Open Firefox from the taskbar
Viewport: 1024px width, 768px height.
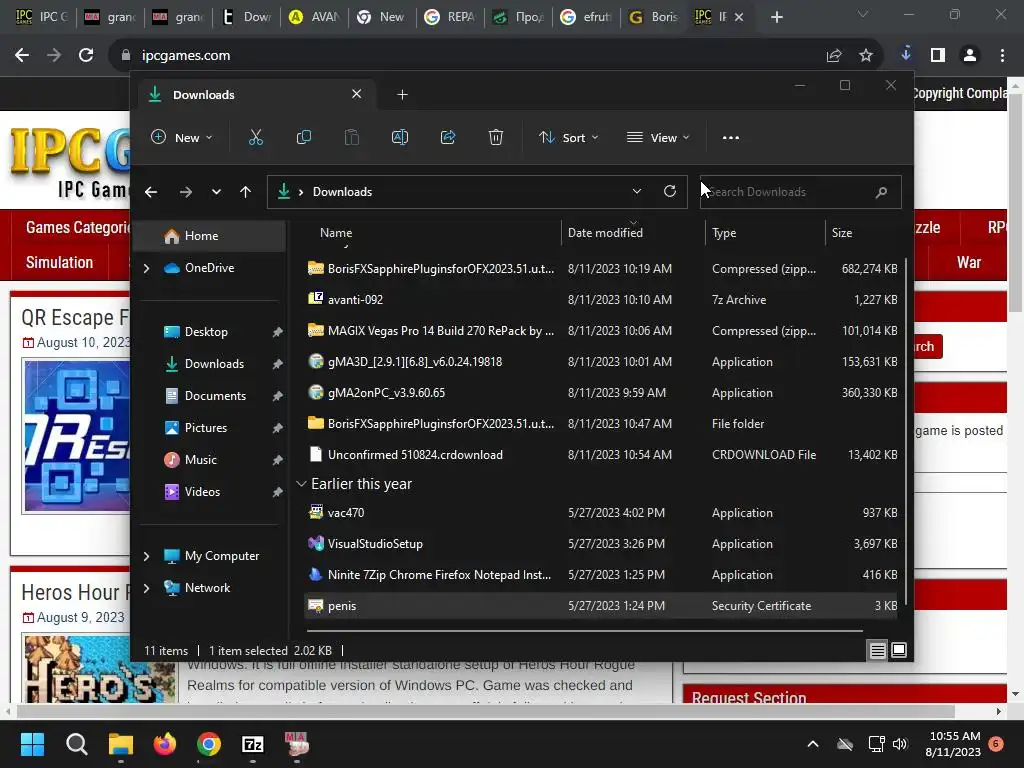pos(165,744)
